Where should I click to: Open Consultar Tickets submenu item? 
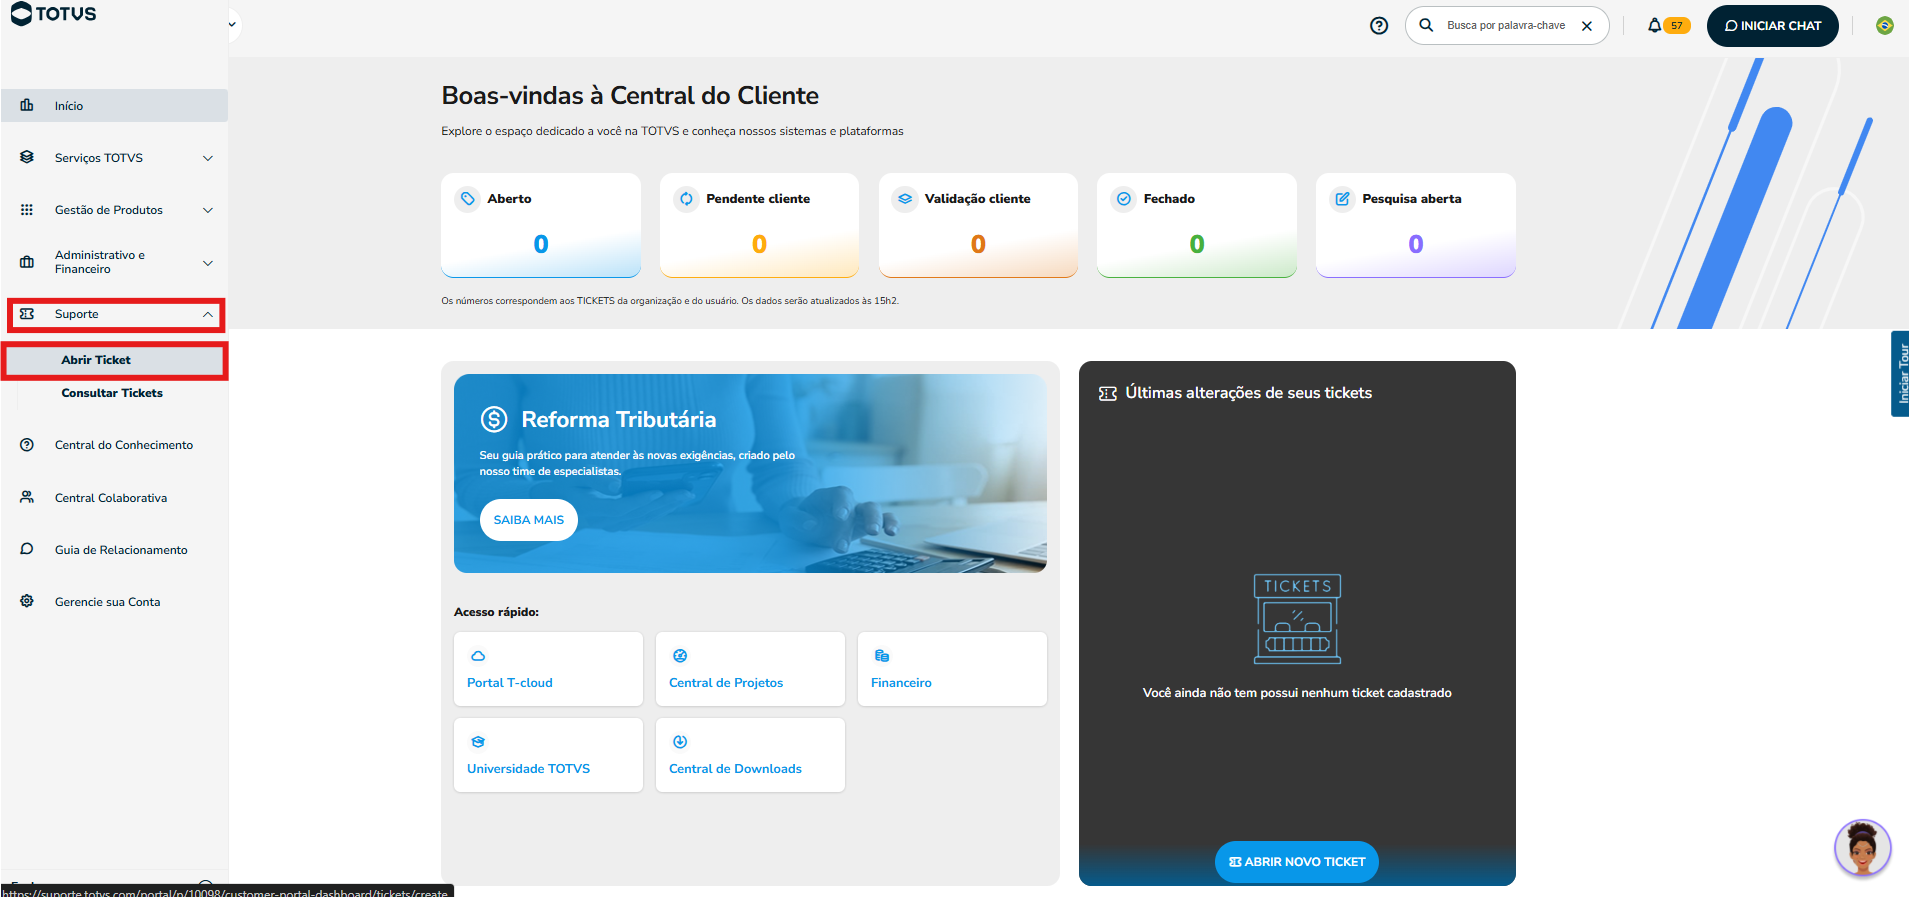(112, 393)
